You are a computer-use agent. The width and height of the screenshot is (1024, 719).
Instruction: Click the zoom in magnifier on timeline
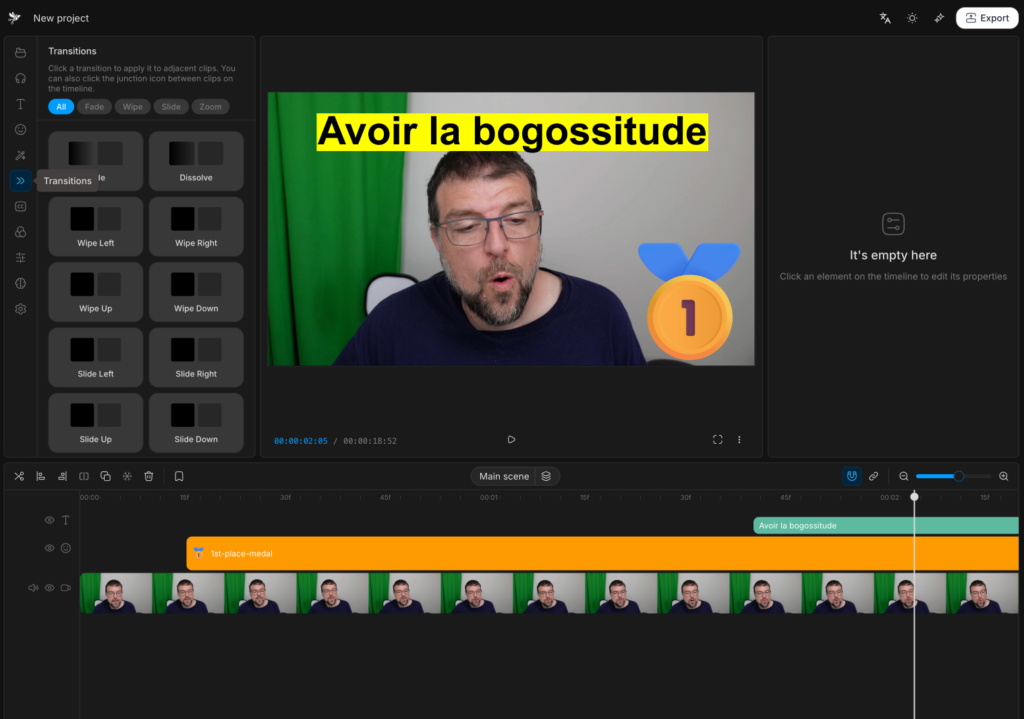(1004, 477)
